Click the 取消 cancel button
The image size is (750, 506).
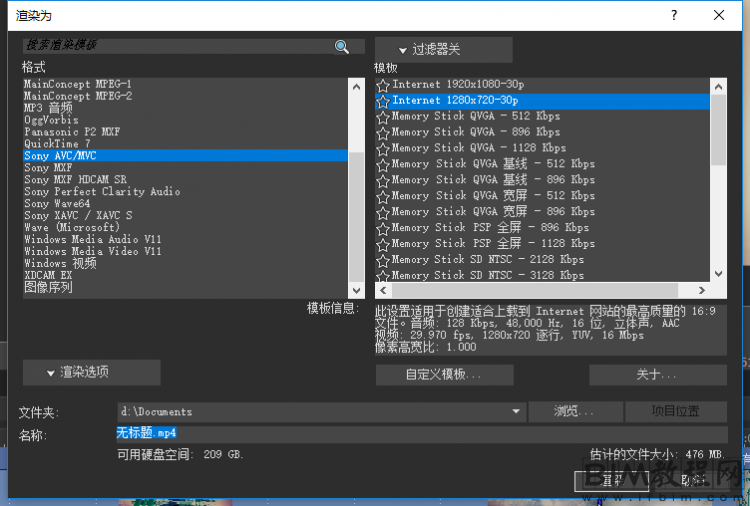pyautogui.click(x=691, y=481)
